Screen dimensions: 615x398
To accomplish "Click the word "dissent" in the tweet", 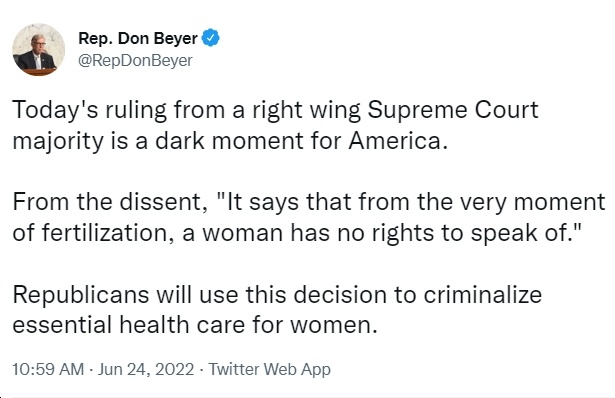I will [x=160, y=202].
